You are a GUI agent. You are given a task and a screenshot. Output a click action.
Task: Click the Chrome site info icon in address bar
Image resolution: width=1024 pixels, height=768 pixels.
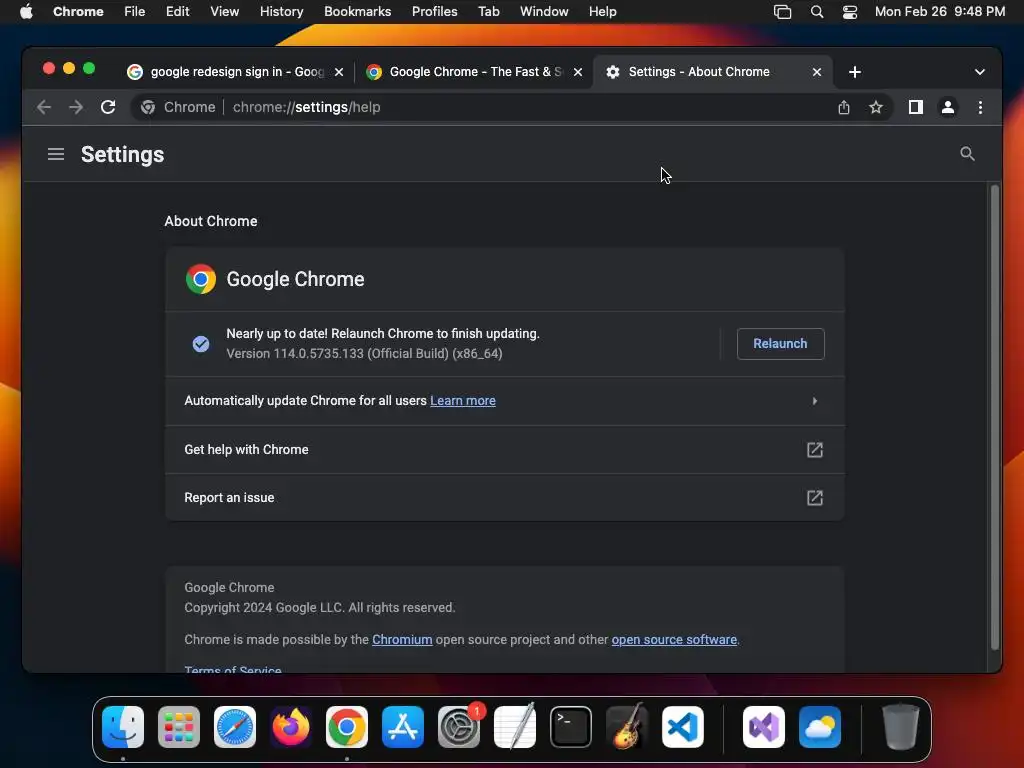148,107
